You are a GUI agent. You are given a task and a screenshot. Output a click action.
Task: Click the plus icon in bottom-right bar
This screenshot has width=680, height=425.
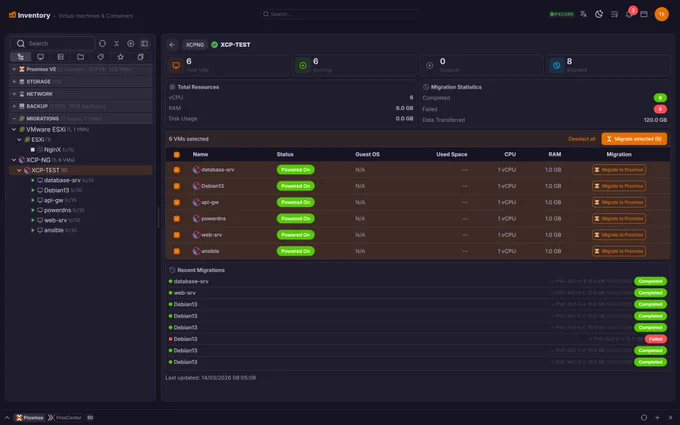(657, 418)
